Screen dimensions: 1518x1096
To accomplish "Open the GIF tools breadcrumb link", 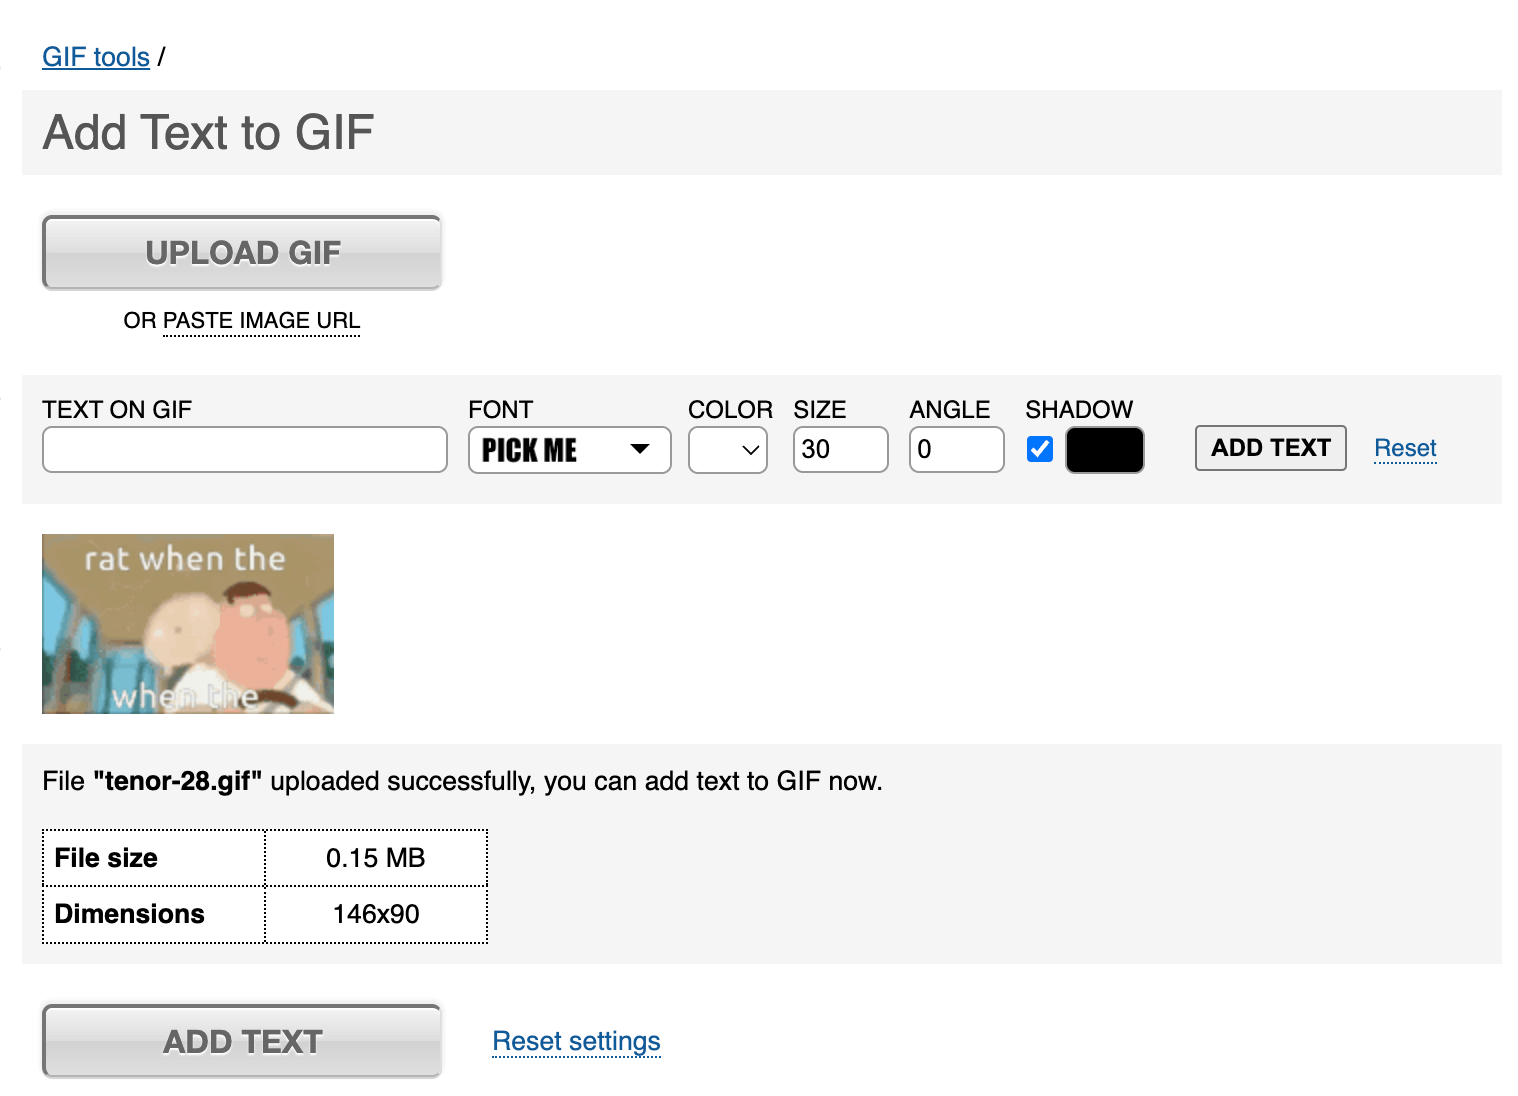I will [95, 57].
